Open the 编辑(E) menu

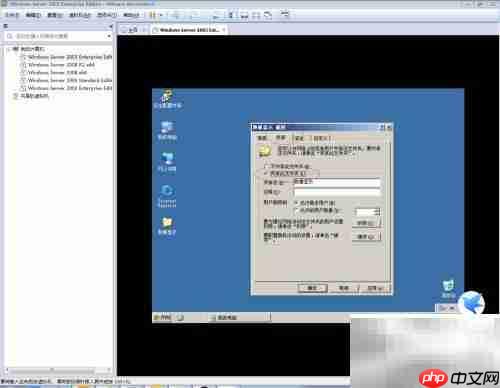point(33,15)
